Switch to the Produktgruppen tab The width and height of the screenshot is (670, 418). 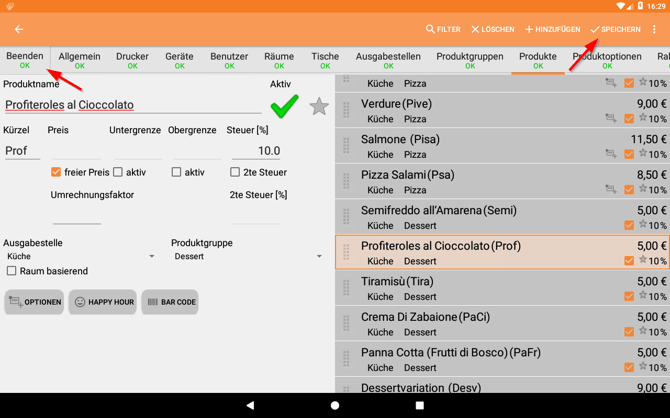click(469, 60)
